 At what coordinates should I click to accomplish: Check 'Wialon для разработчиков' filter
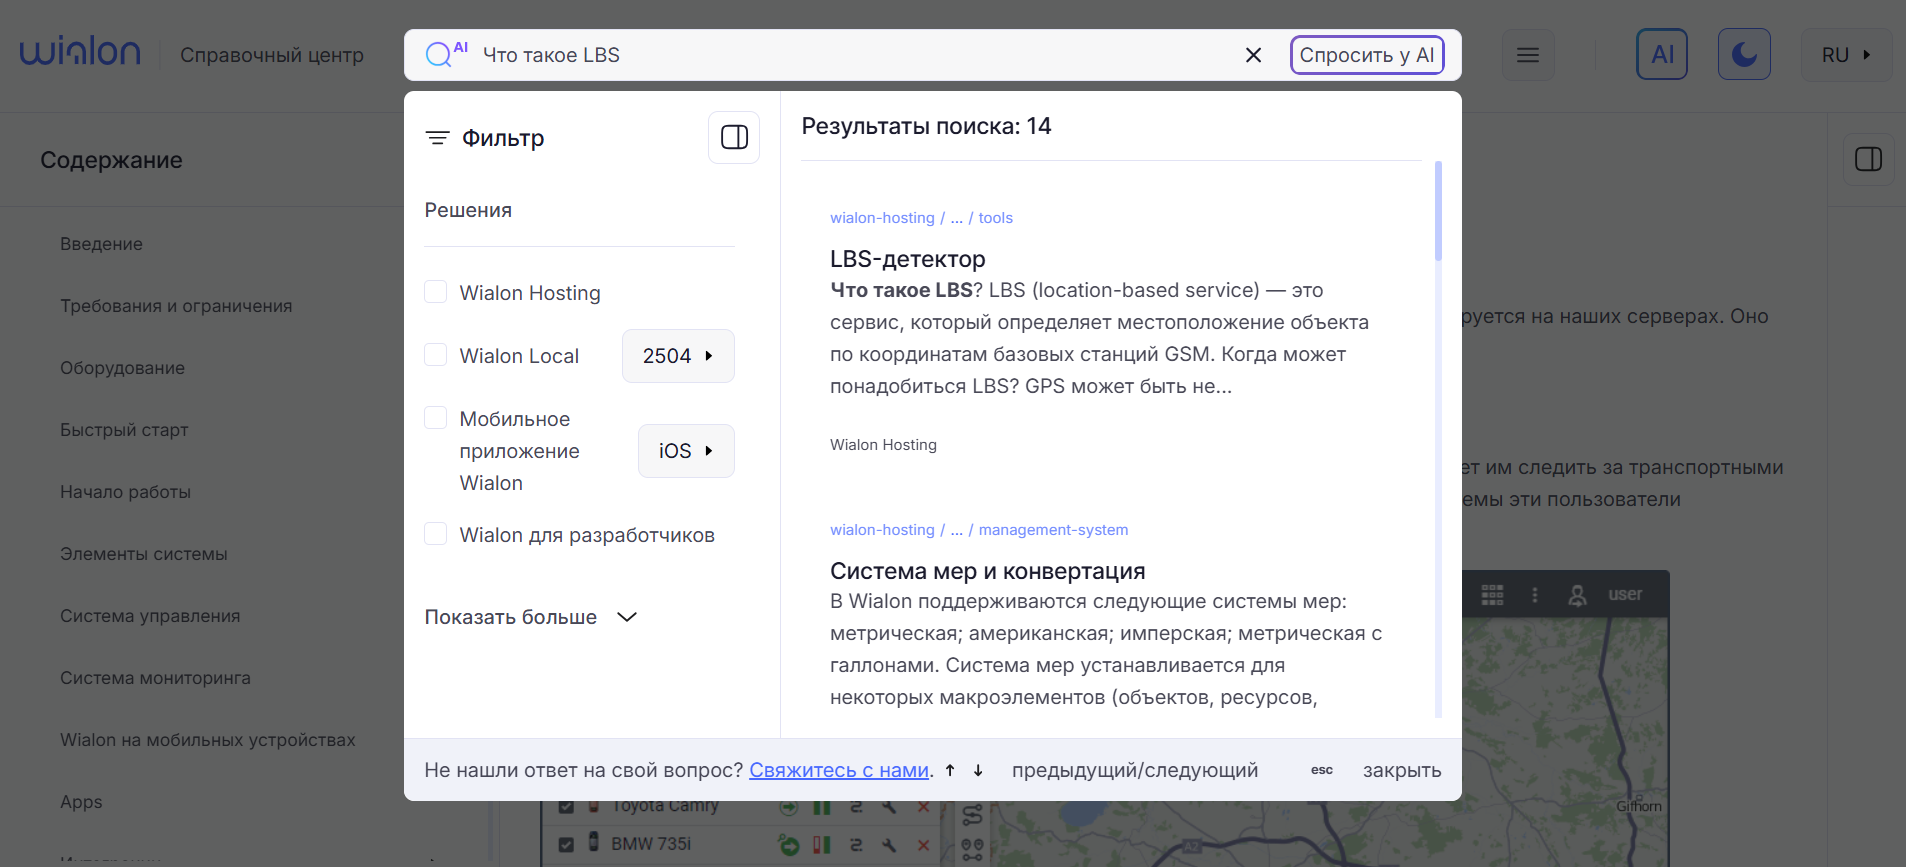point(436,534)
